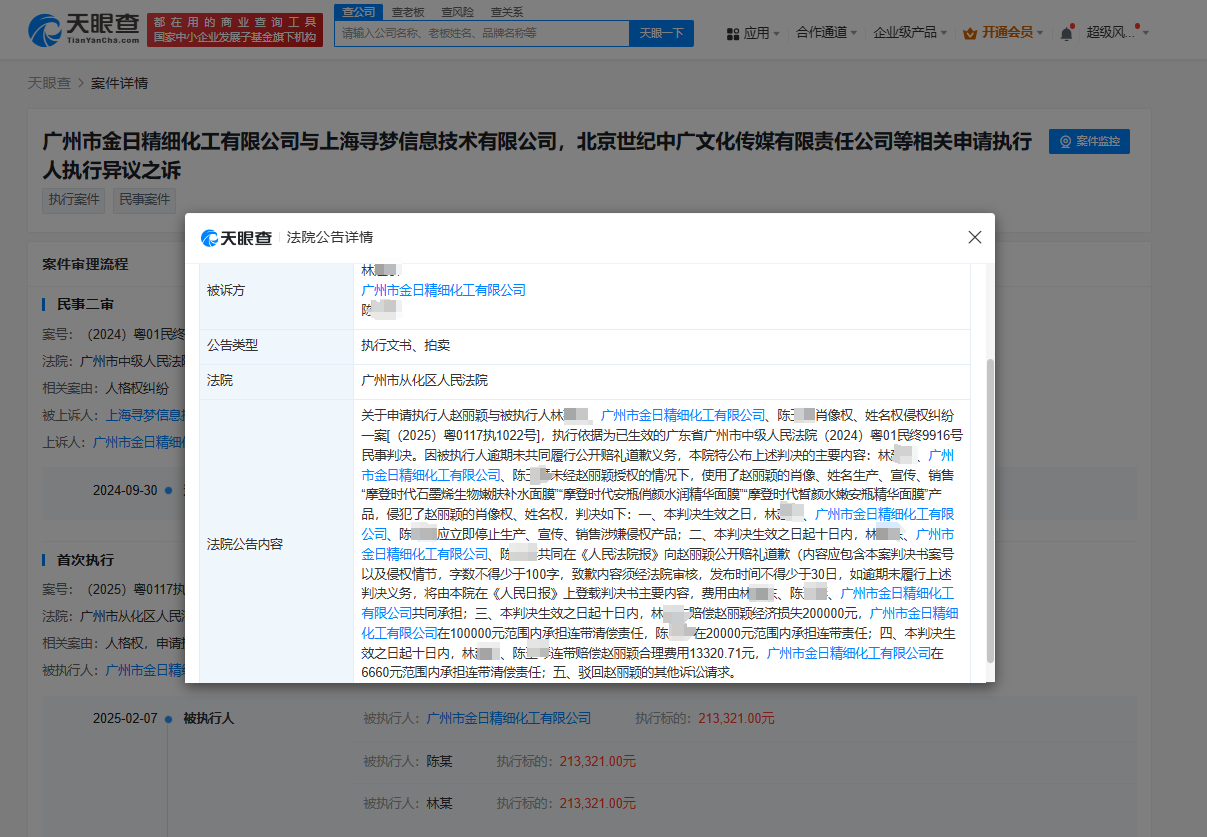Click the 林某 debtor name
The image size is (1207, 837).
coord(439,803)
